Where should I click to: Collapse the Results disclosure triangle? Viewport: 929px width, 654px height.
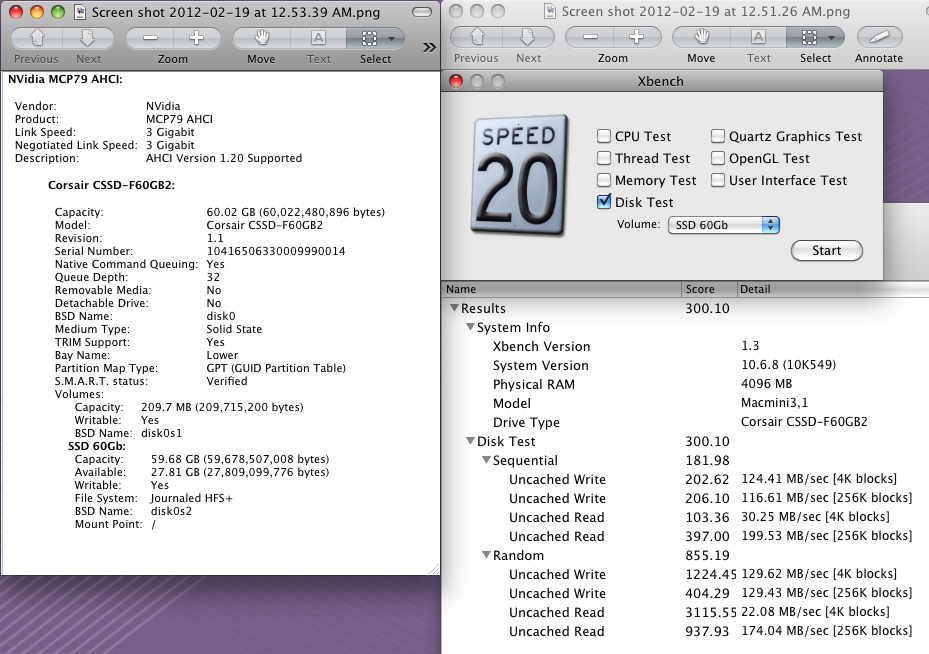[x=454, y=308]
